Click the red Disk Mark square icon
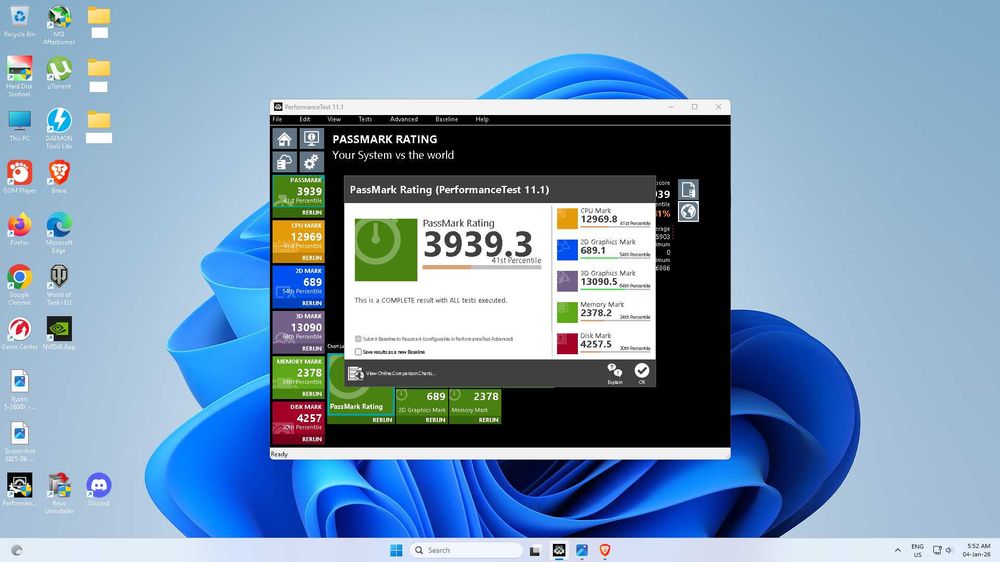1000x562 pixels. [567, 343]
